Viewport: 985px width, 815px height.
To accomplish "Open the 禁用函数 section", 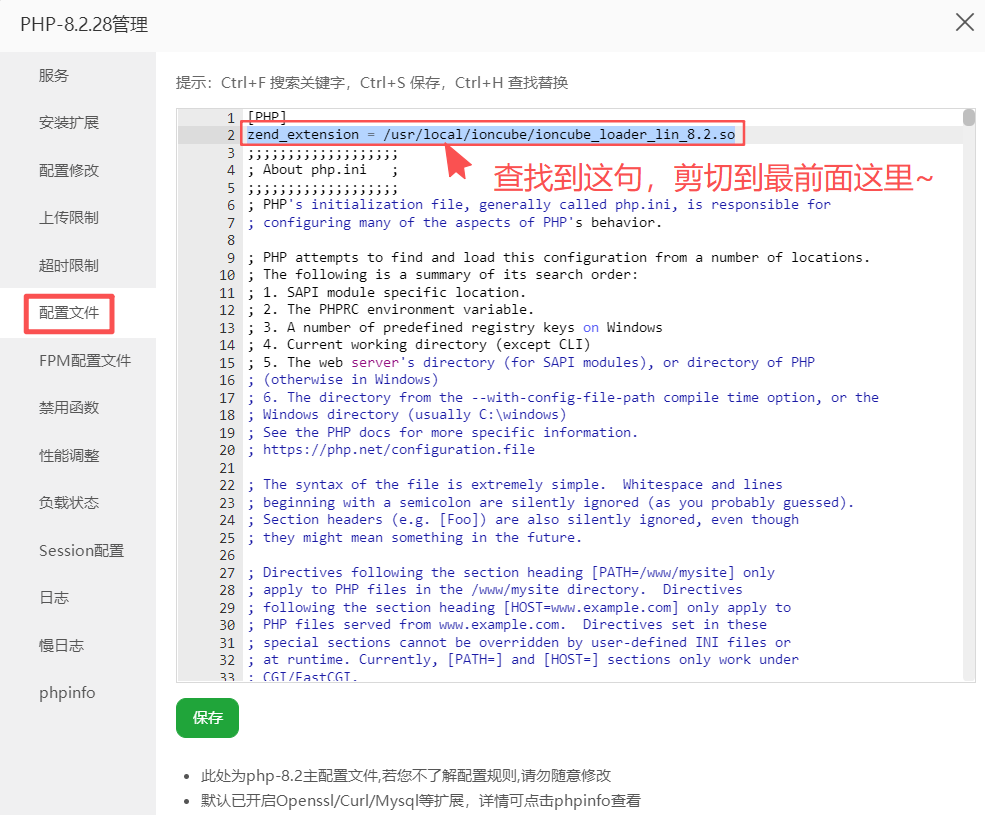I will (x=67, y=409).
